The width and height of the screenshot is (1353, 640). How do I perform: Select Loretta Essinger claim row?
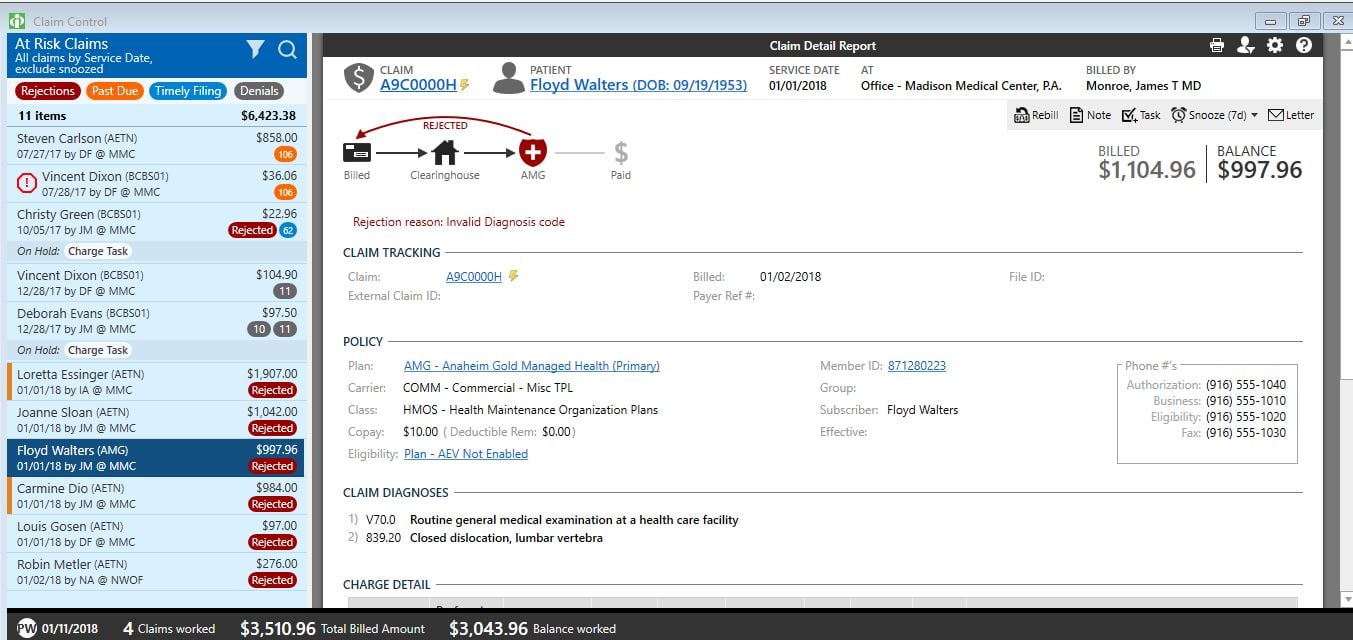coord(157,382)
